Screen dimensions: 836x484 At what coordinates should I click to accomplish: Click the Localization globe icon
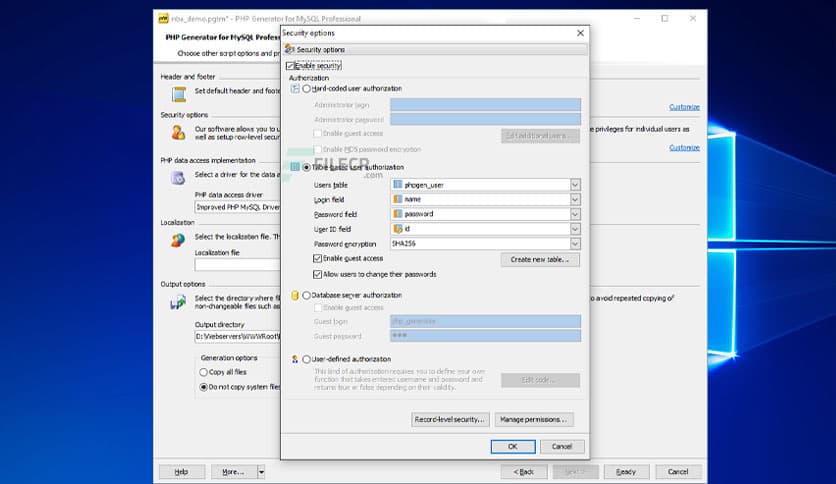178,240
